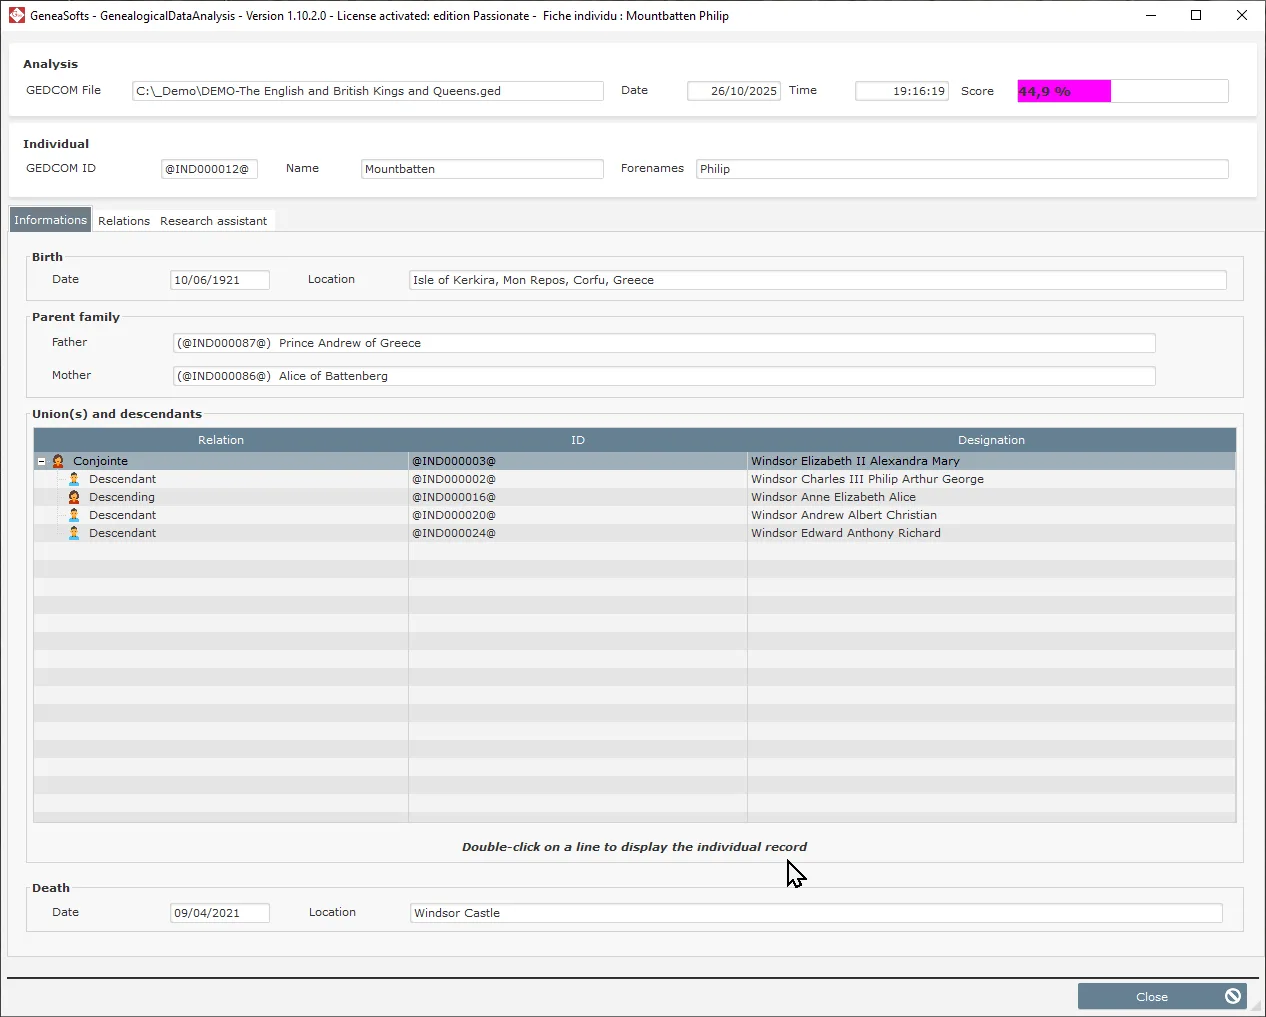Viewport: 1266px width, 1017px height.
Task: Collapse the Conjointe branch using the minus box
Action: [x=41, y=461]
